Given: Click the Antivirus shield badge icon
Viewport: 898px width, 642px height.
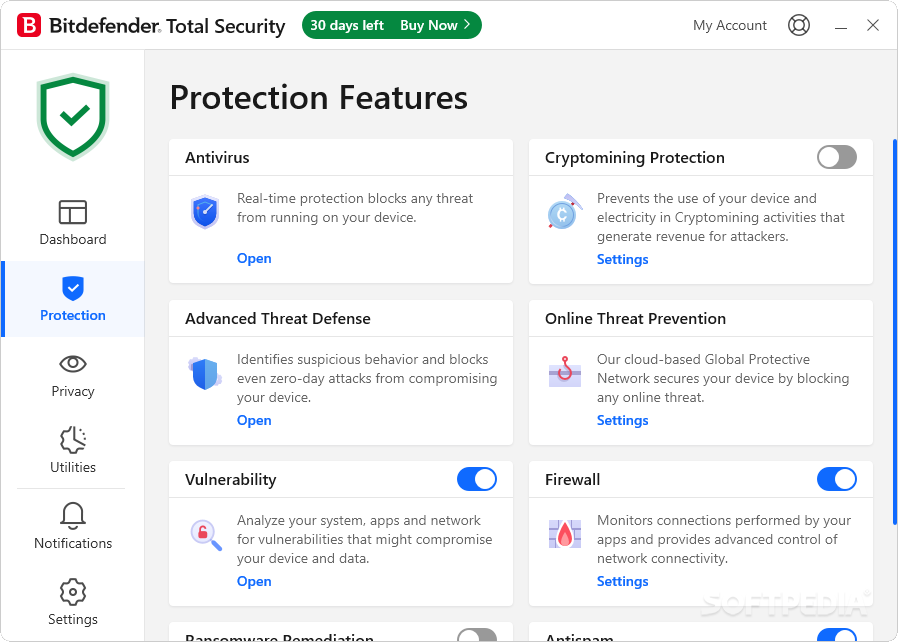Looking at the screenshot, I should 205,210.
